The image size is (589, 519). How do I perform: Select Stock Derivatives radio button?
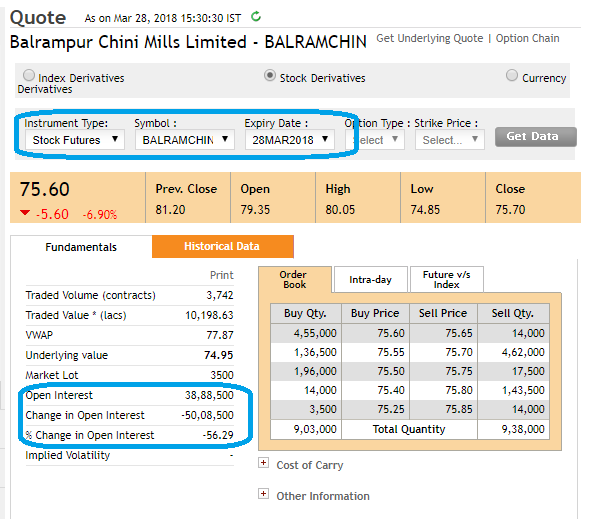(269, 75)
